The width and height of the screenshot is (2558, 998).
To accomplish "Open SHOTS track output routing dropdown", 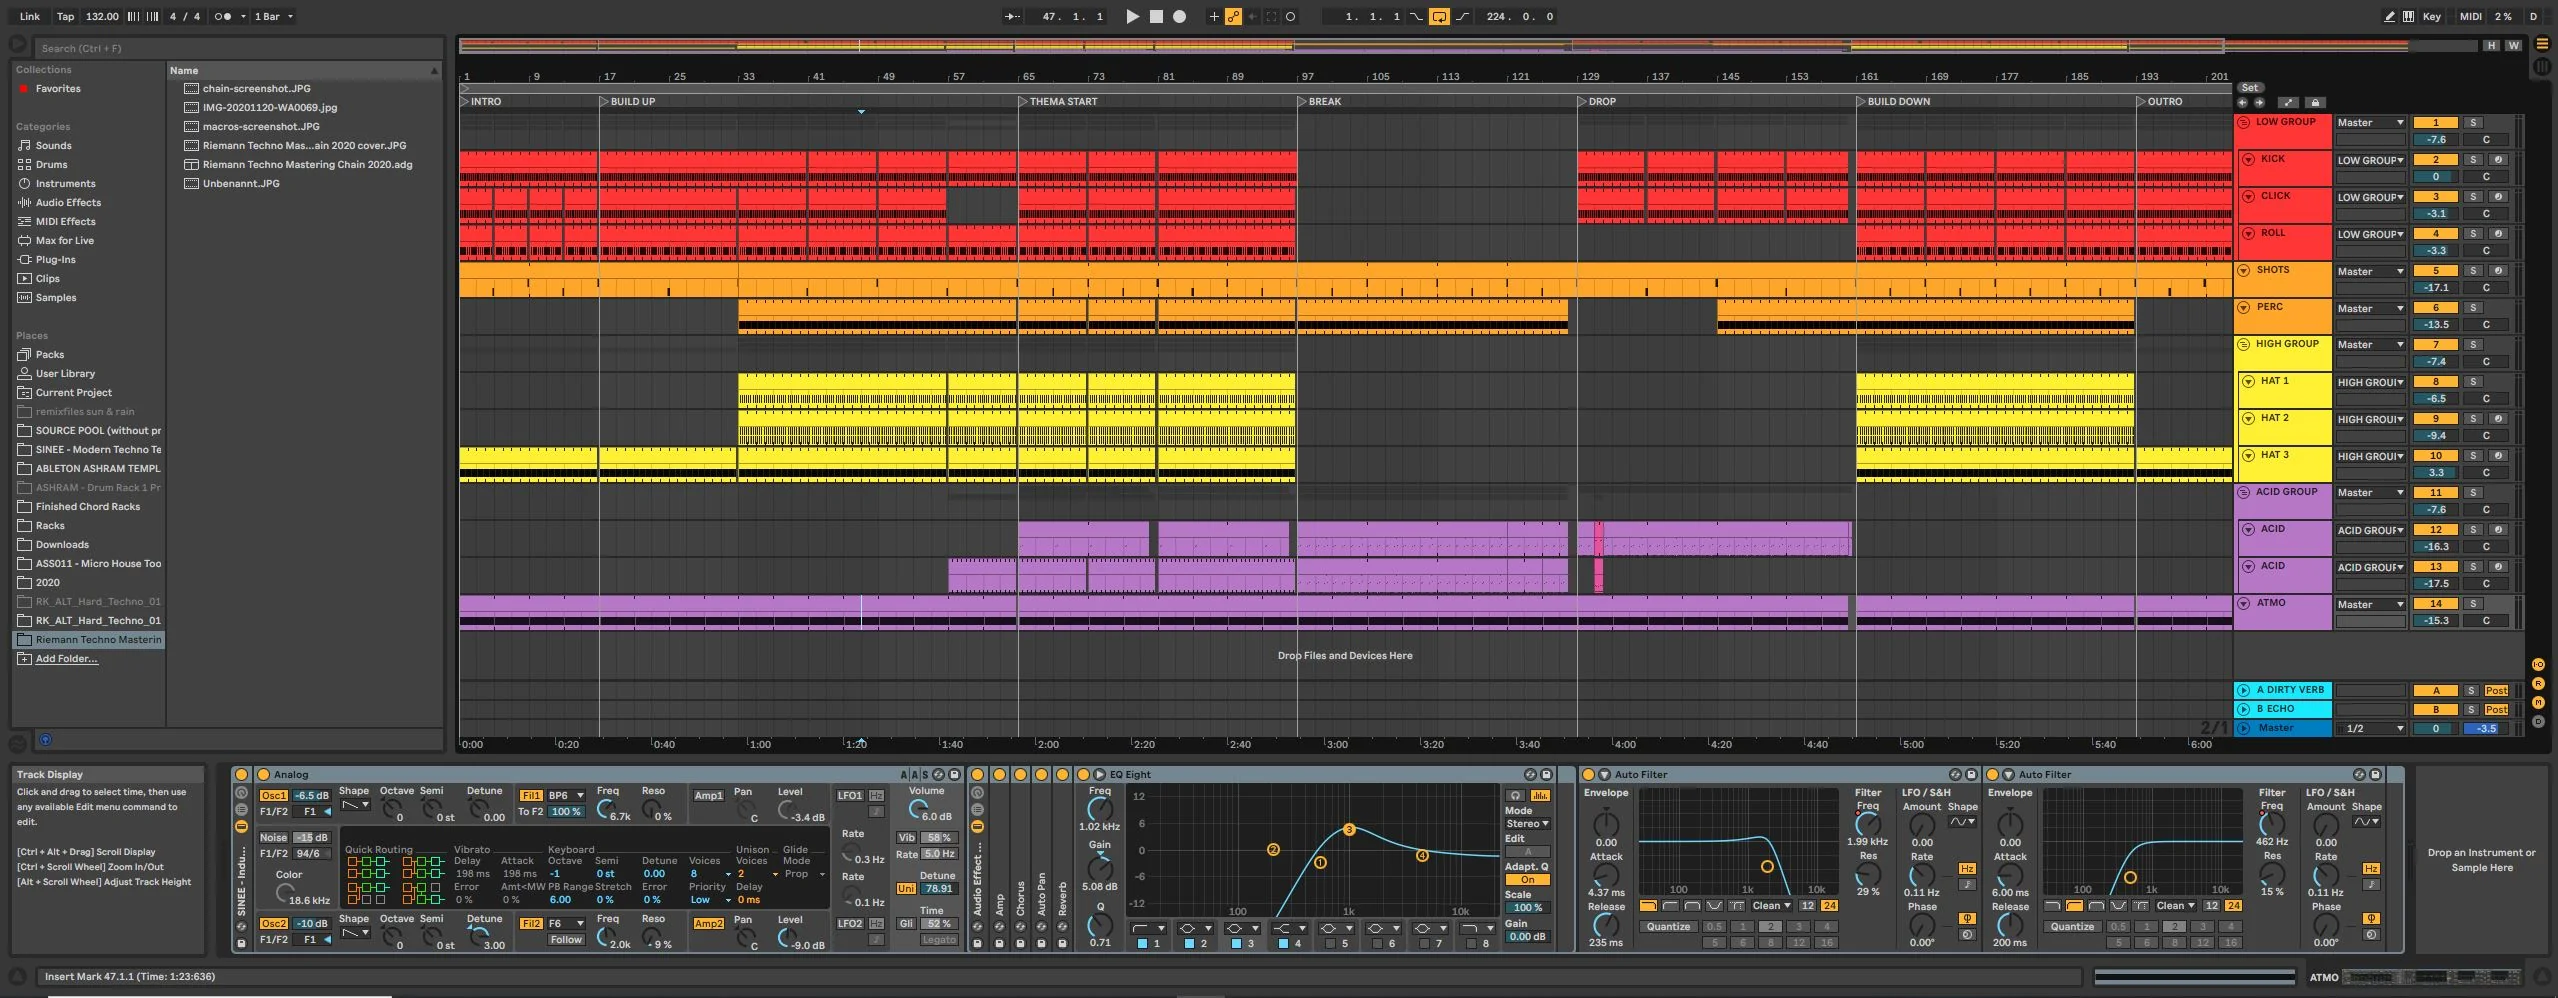I will click(2369, 271).
